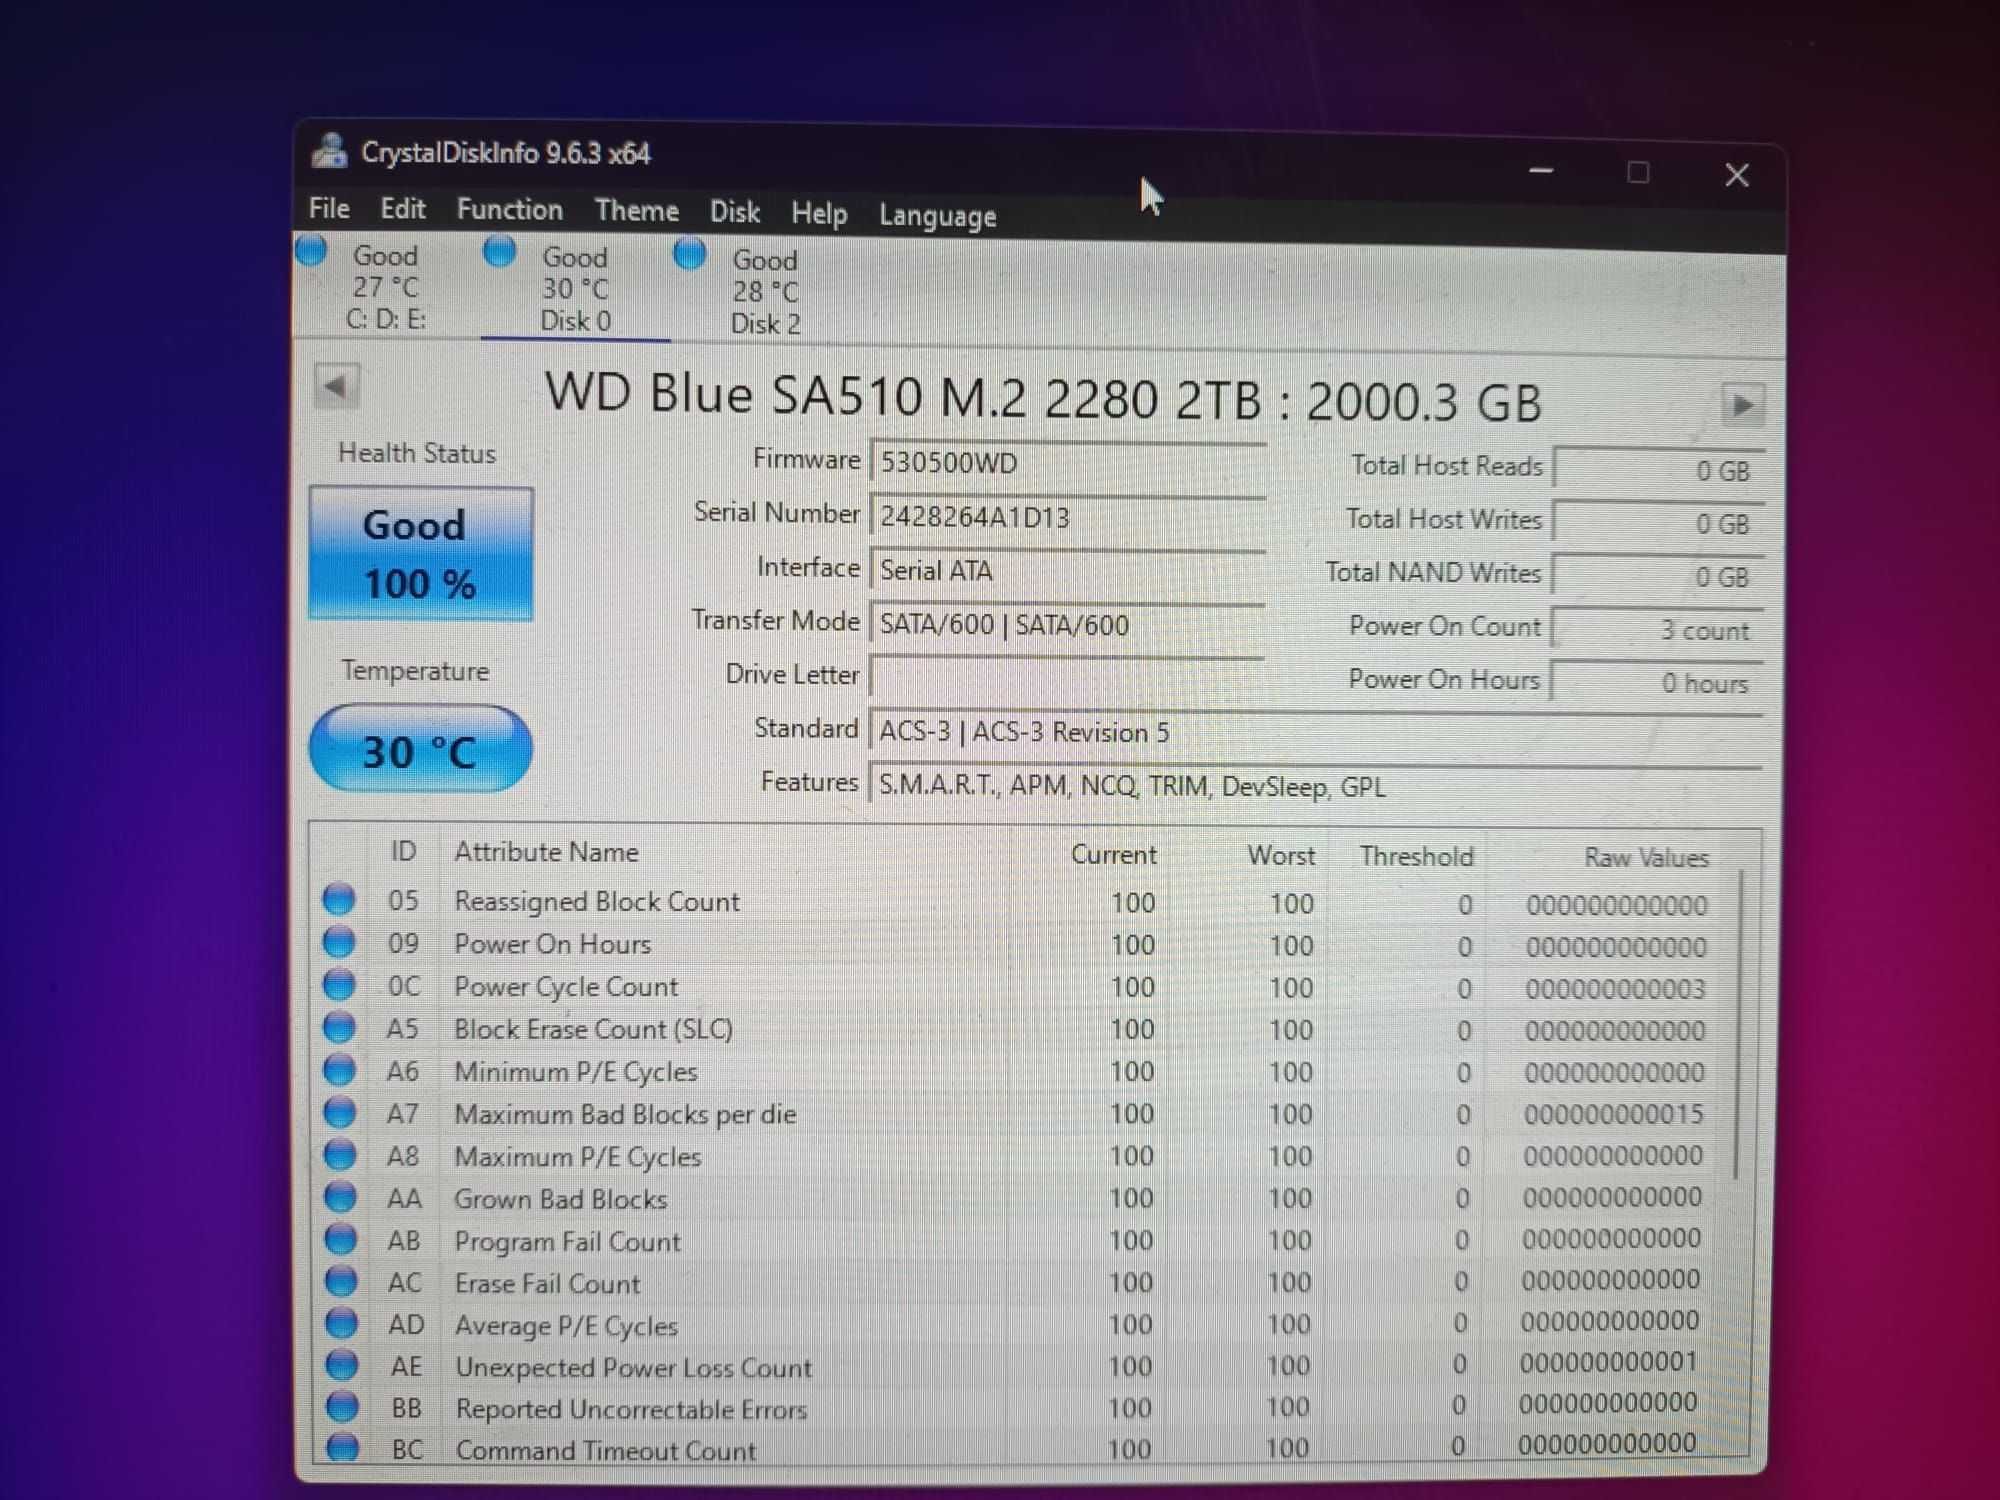
Task: Click the Worst column header
Action: (1281, 856)
